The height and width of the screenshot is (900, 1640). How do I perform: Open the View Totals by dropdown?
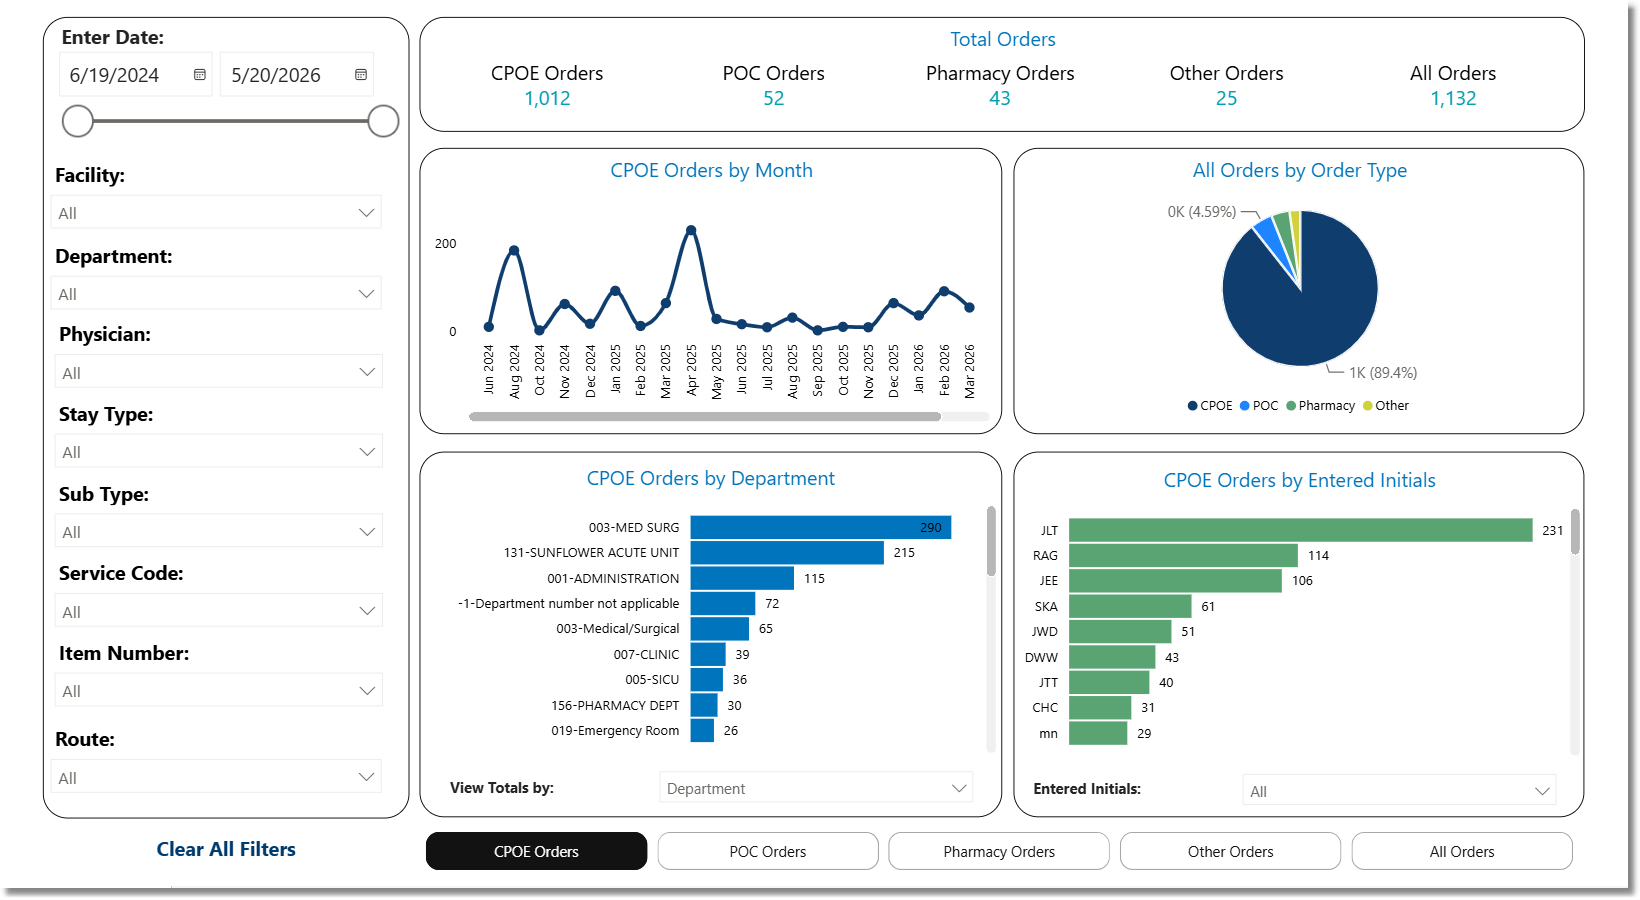pos(816,788)
